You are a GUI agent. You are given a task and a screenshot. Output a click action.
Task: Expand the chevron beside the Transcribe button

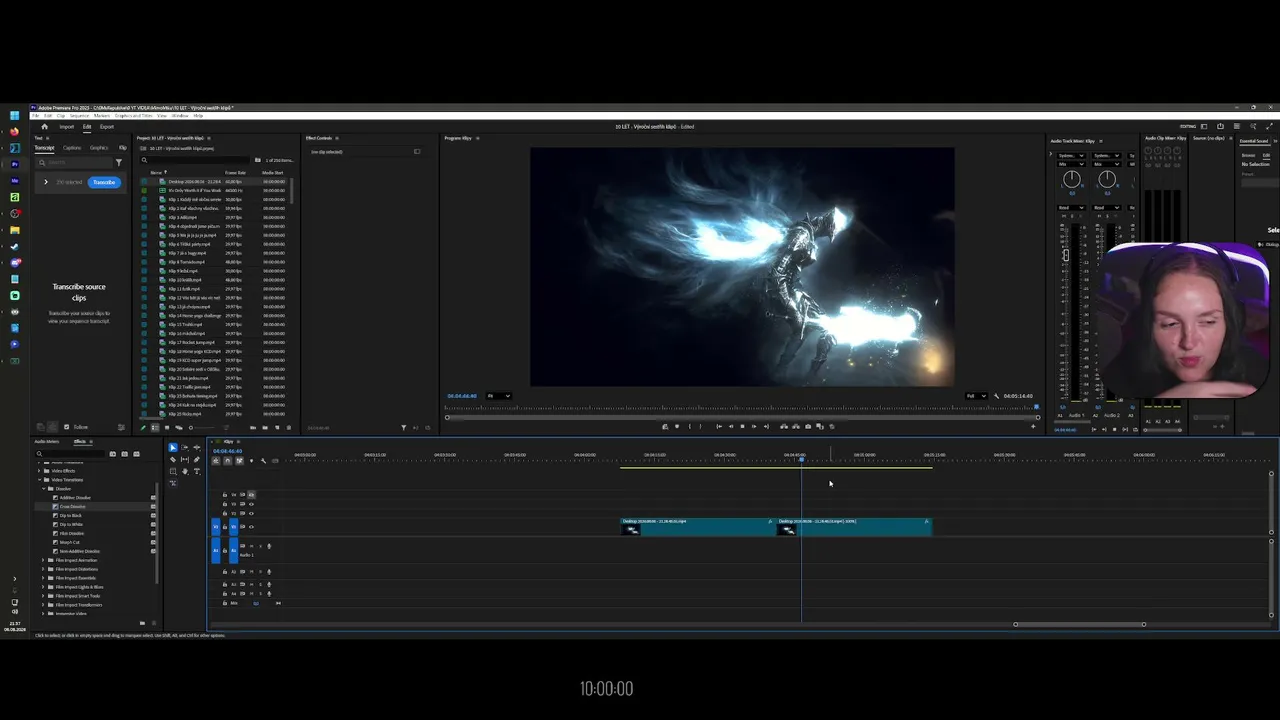(46, 182)
